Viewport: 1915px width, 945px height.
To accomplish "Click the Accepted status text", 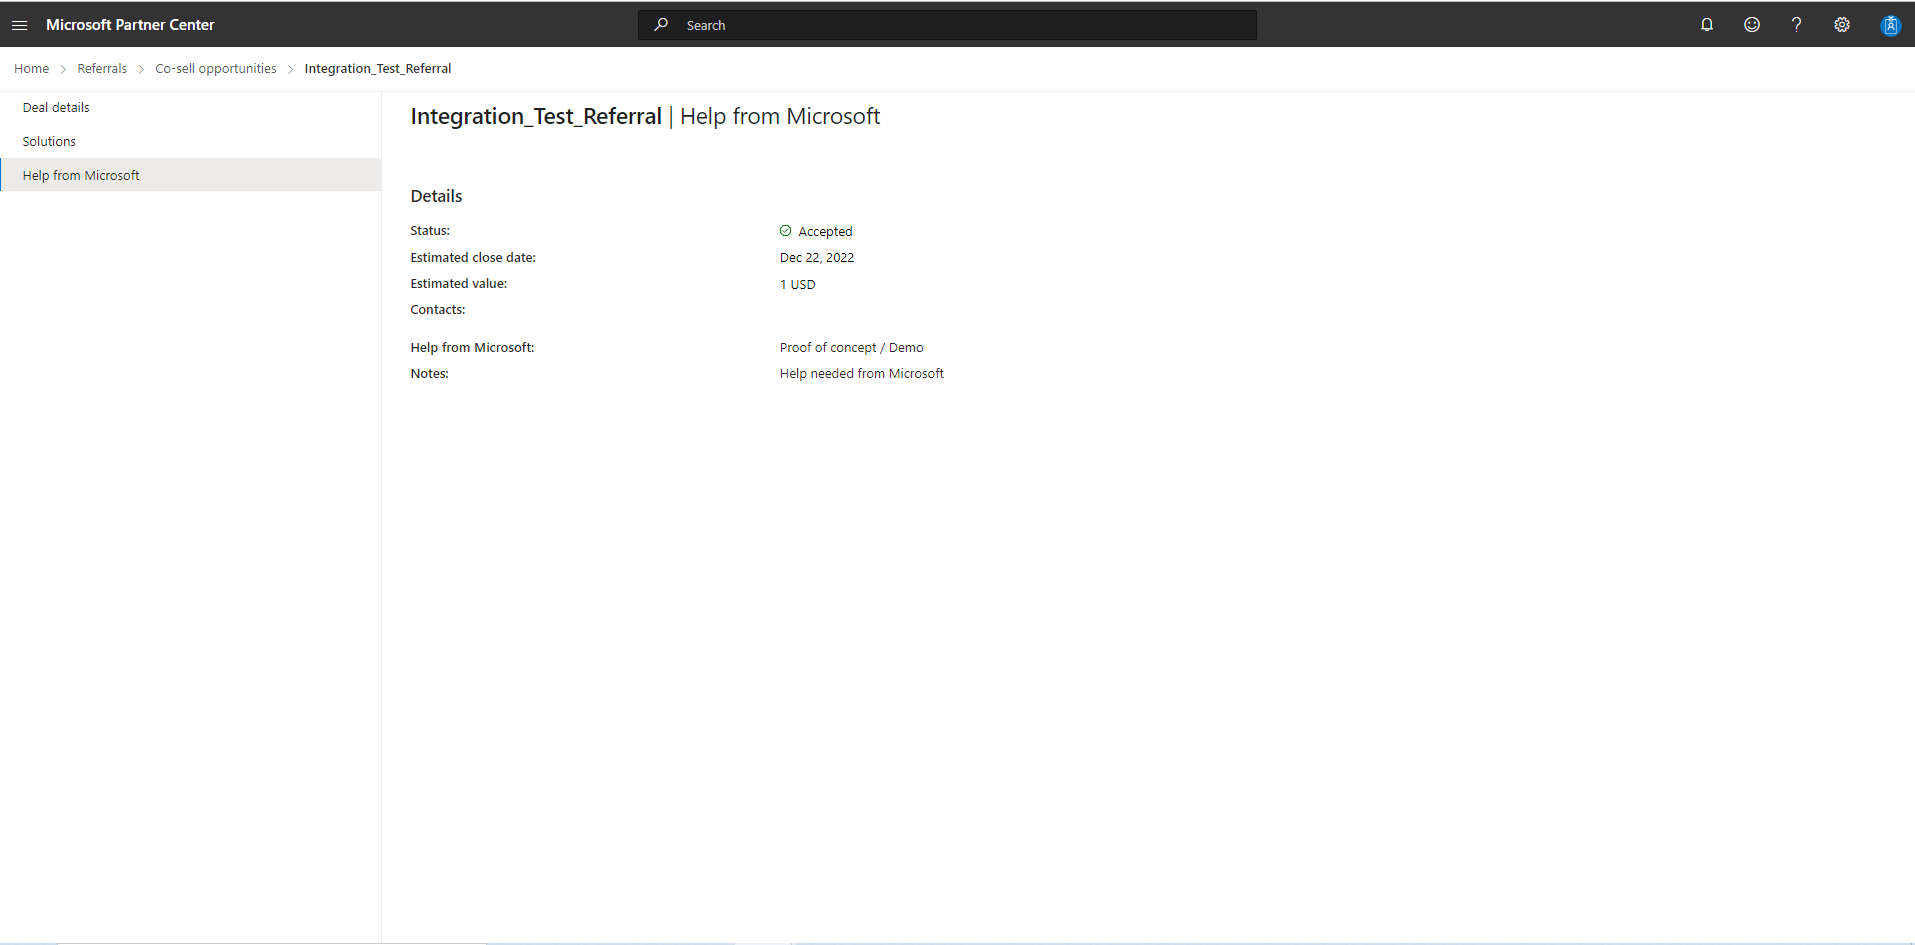I will 826,231.
